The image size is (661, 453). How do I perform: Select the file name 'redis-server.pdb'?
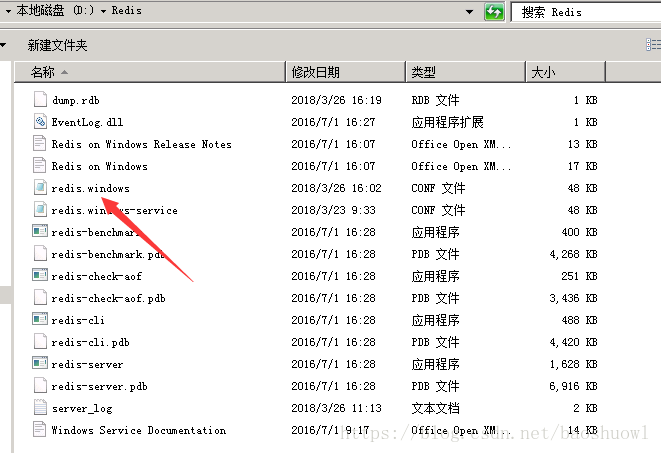click(x=99, y=386)
